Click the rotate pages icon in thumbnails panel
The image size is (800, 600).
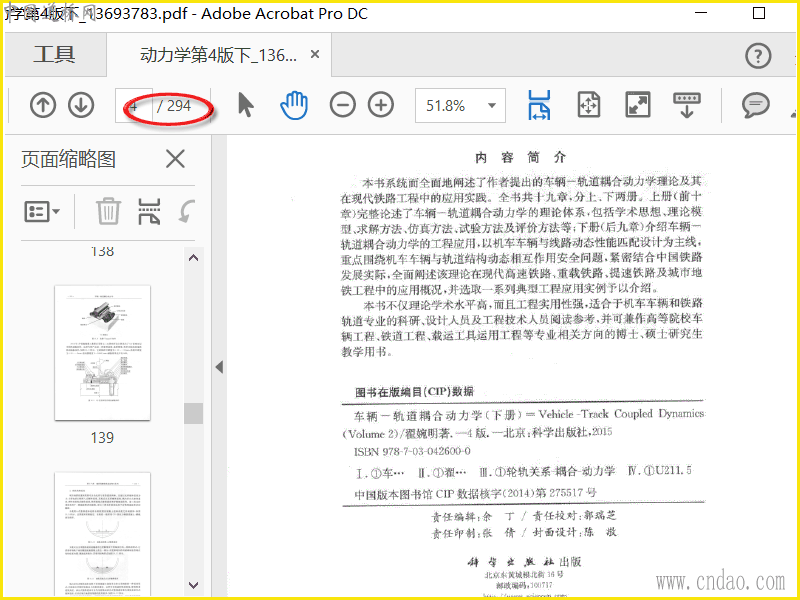click(x=187, y=211)
